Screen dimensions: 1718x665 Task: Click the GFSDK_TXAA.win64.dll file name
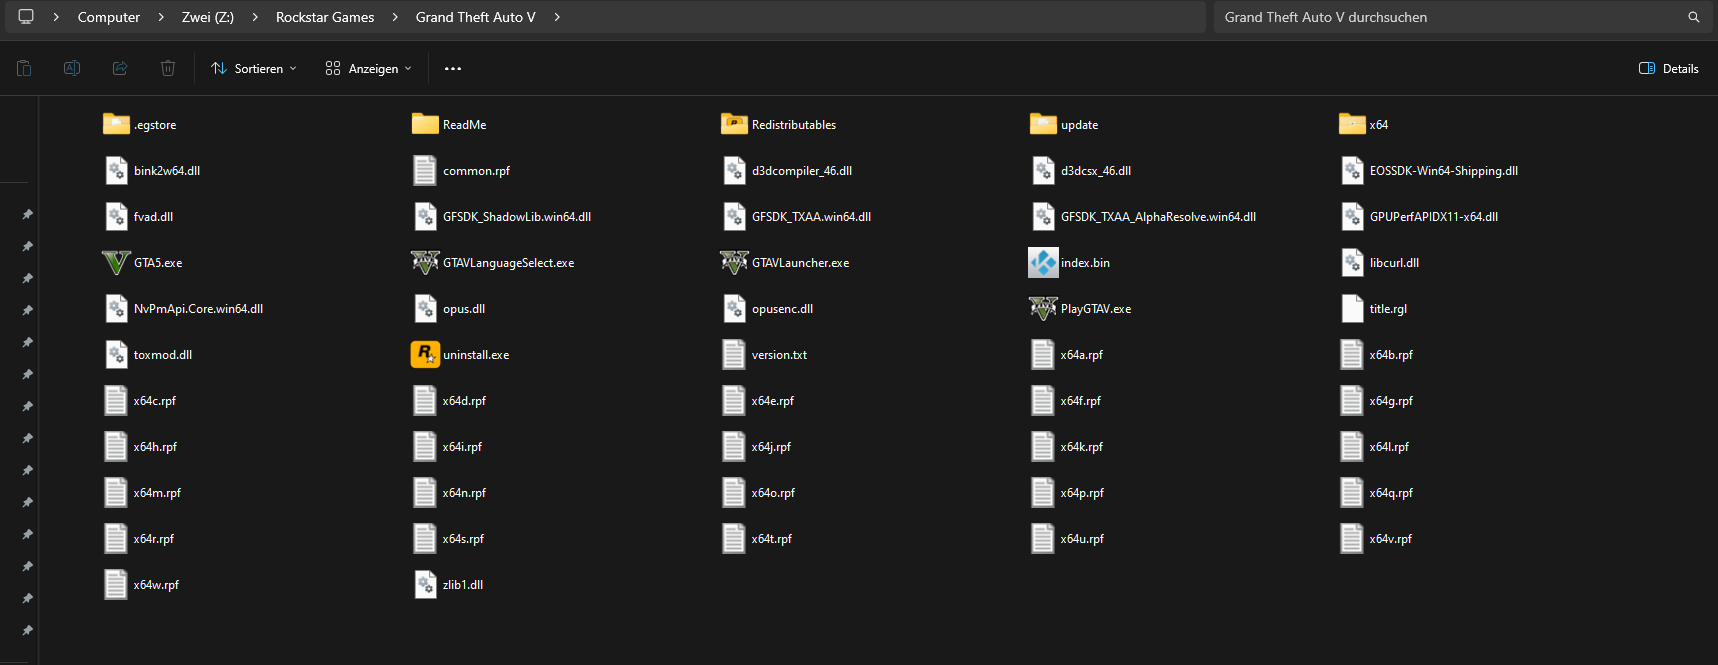pos(812,217)
